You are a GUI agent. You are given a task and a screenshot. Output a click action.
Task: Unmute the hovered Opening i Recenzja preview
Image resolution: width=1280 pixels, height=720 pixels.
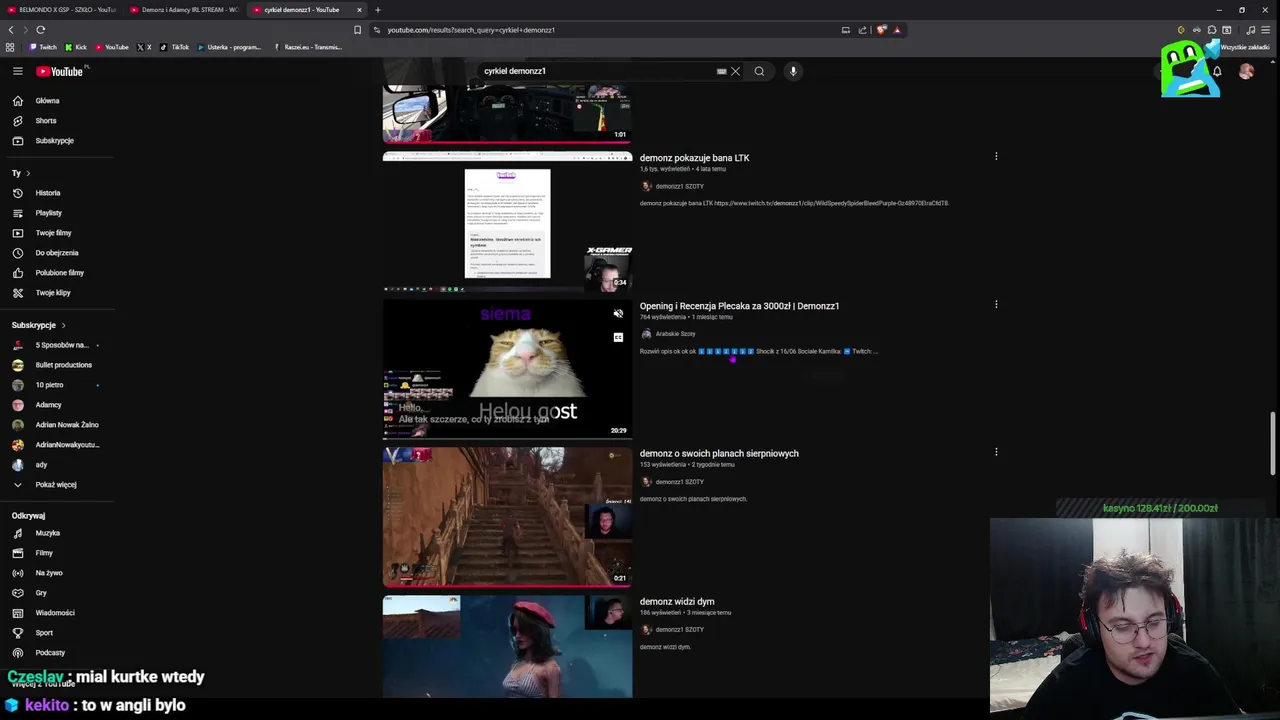coord(618,314)
